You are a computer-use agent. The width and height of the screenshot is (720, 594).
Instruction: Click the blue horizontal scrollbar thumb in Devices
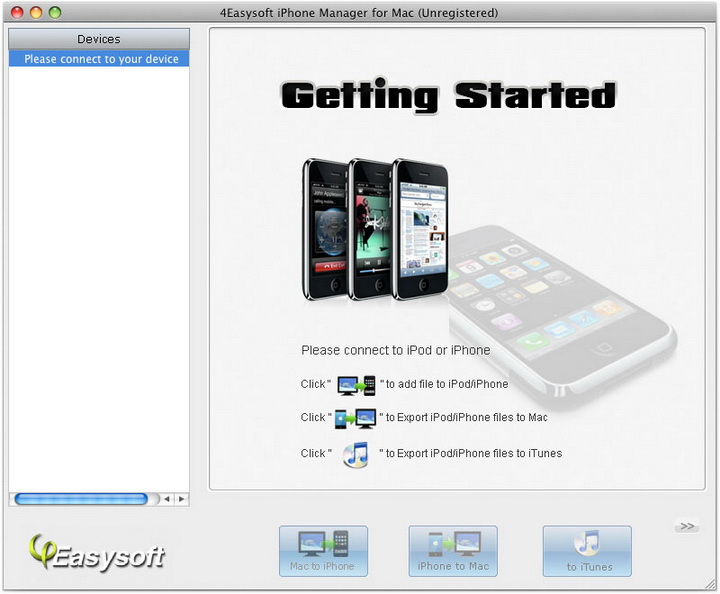pyautogui.click(x=81, y=499)
